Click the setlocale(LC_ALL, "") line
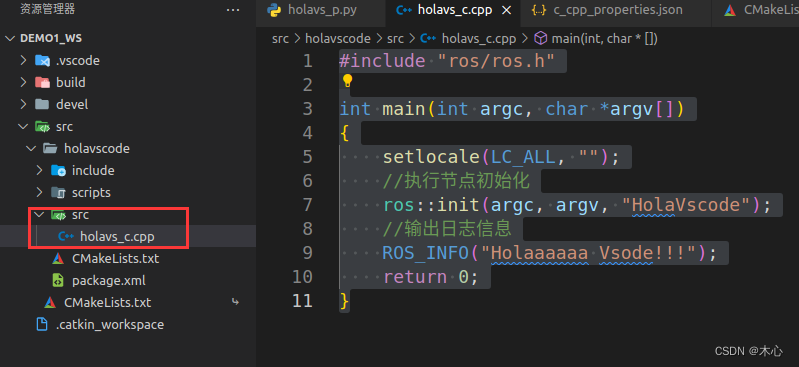Viewport: 799px width, 367px height. point(501,157)
